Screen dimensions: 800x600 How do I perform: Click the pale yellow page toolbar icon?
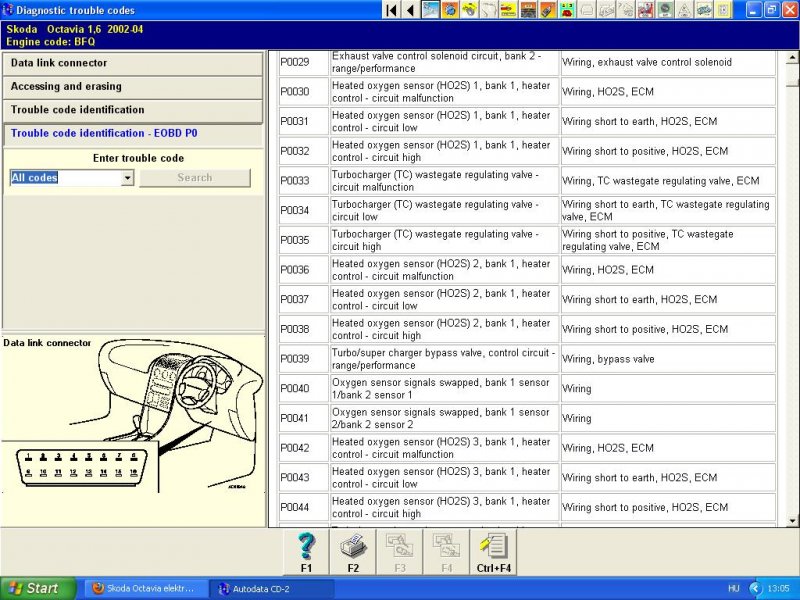[723, 10]
